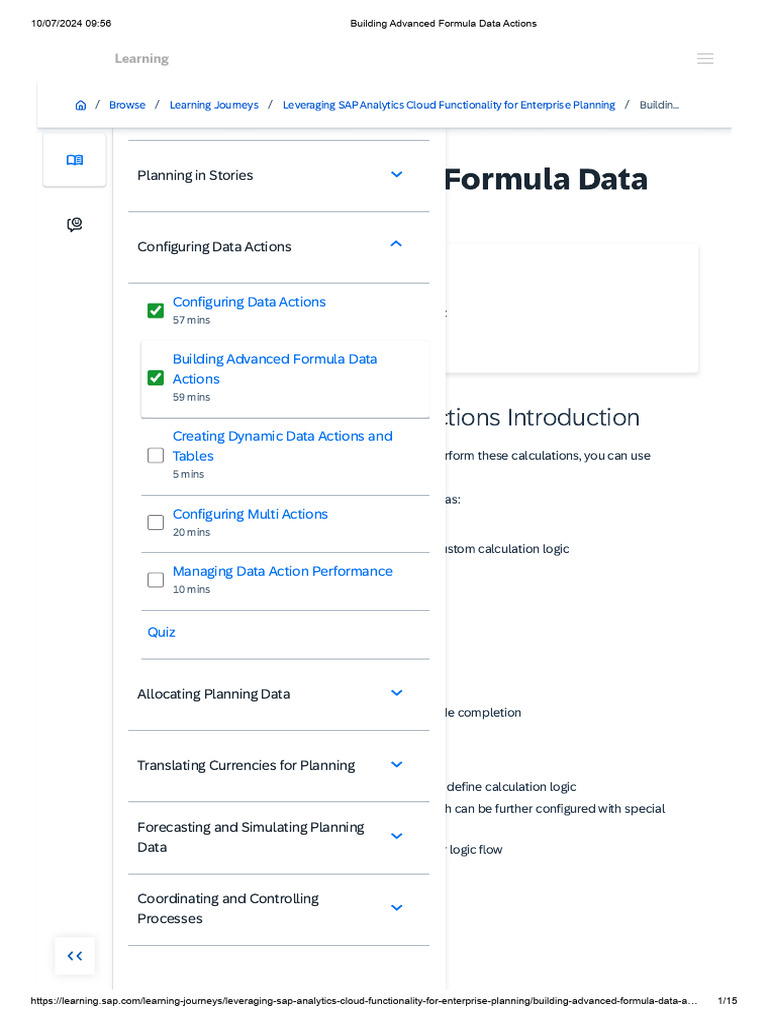Check the Creating Dynamic Data Actions checkbox

(x=156, y=455)
